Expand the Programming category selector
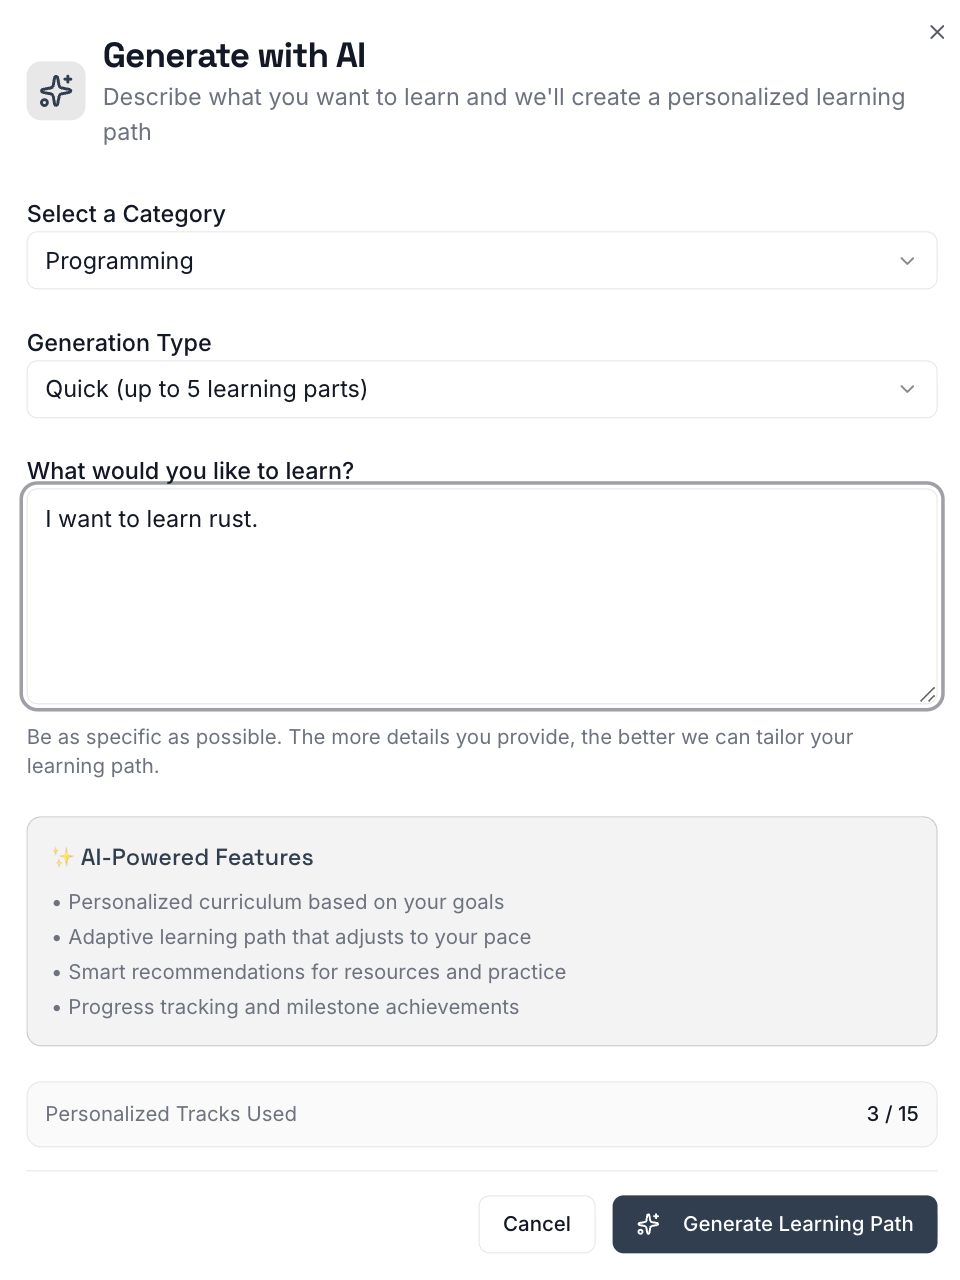This screenshot has width=960, height=1280. (x=482, y=260)
